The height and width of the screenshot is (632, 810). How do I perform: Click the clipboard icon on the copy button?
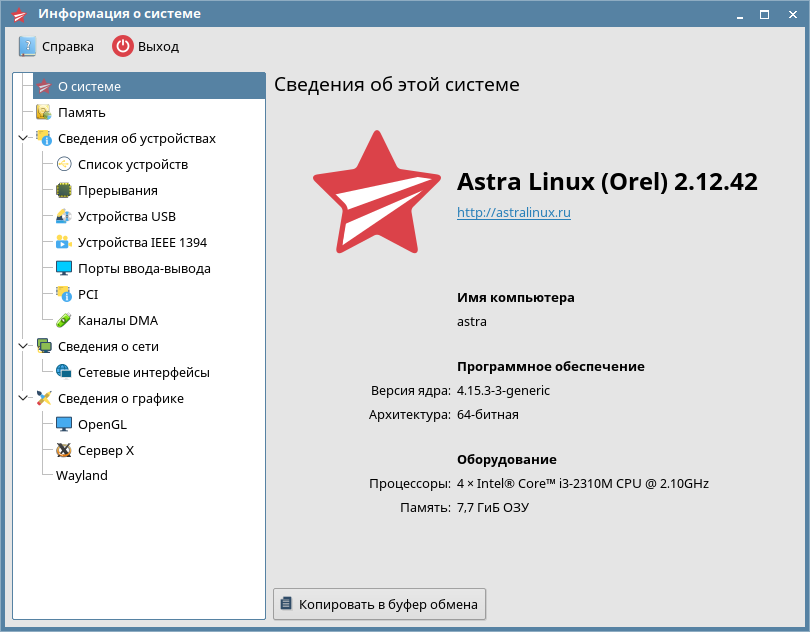tap(286, 603)
